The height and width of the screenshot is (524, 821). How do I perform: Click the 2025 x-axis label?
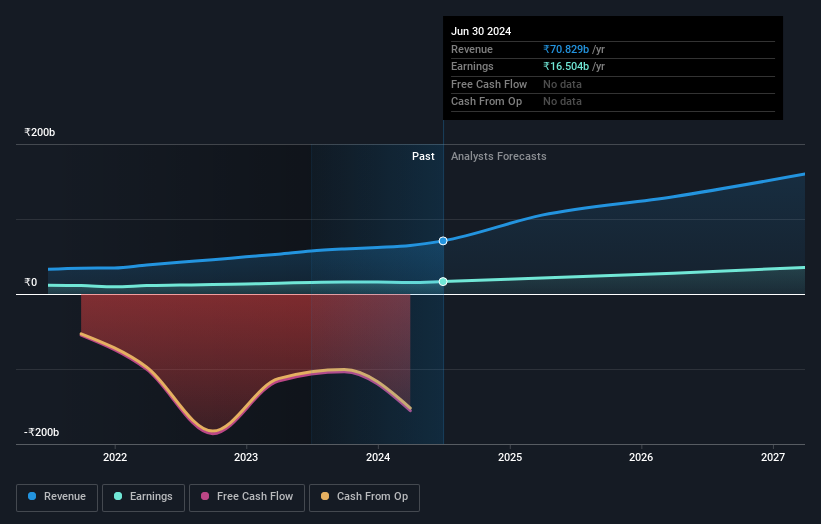point(510,457)
